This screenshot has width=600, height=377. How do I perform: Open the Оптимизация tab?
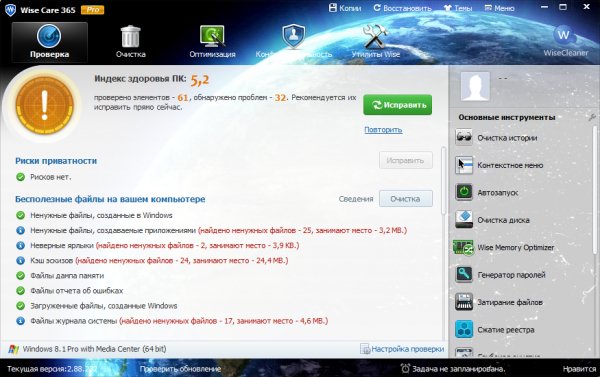(x=212, y=42)
